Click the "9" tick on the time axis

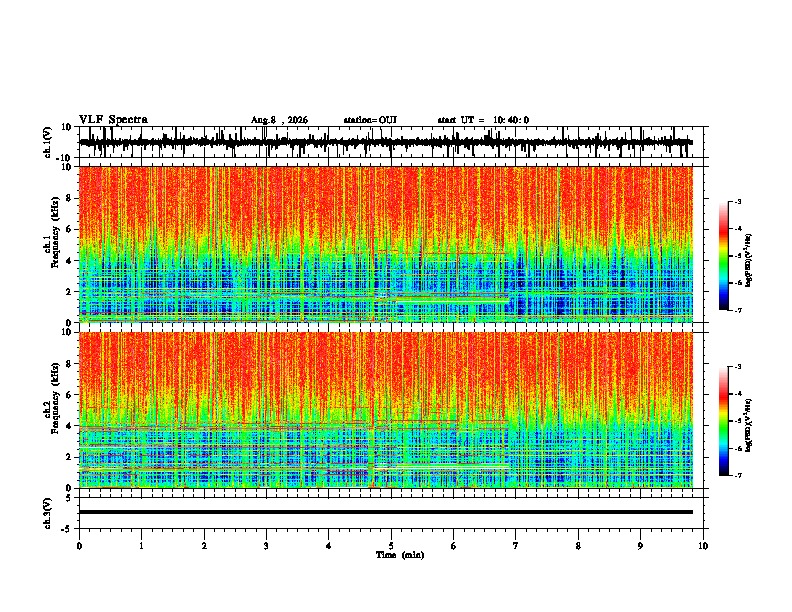coord(640,546)
